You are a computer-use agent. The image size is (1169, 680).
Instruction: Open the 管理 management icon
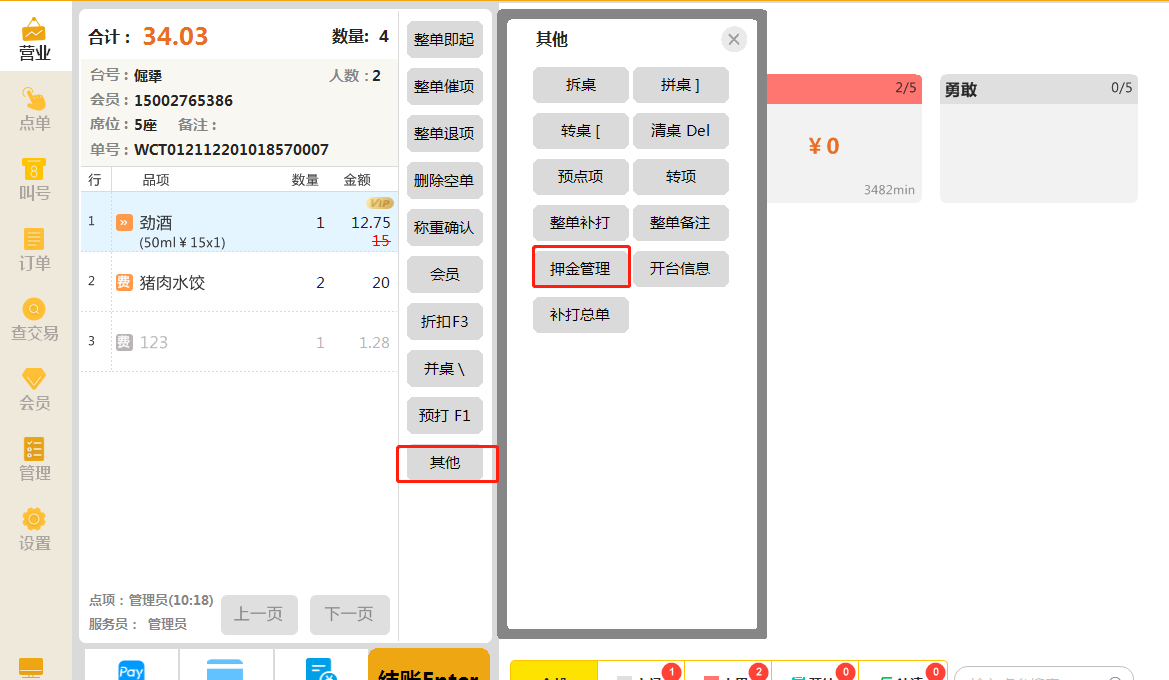point(35,460)
